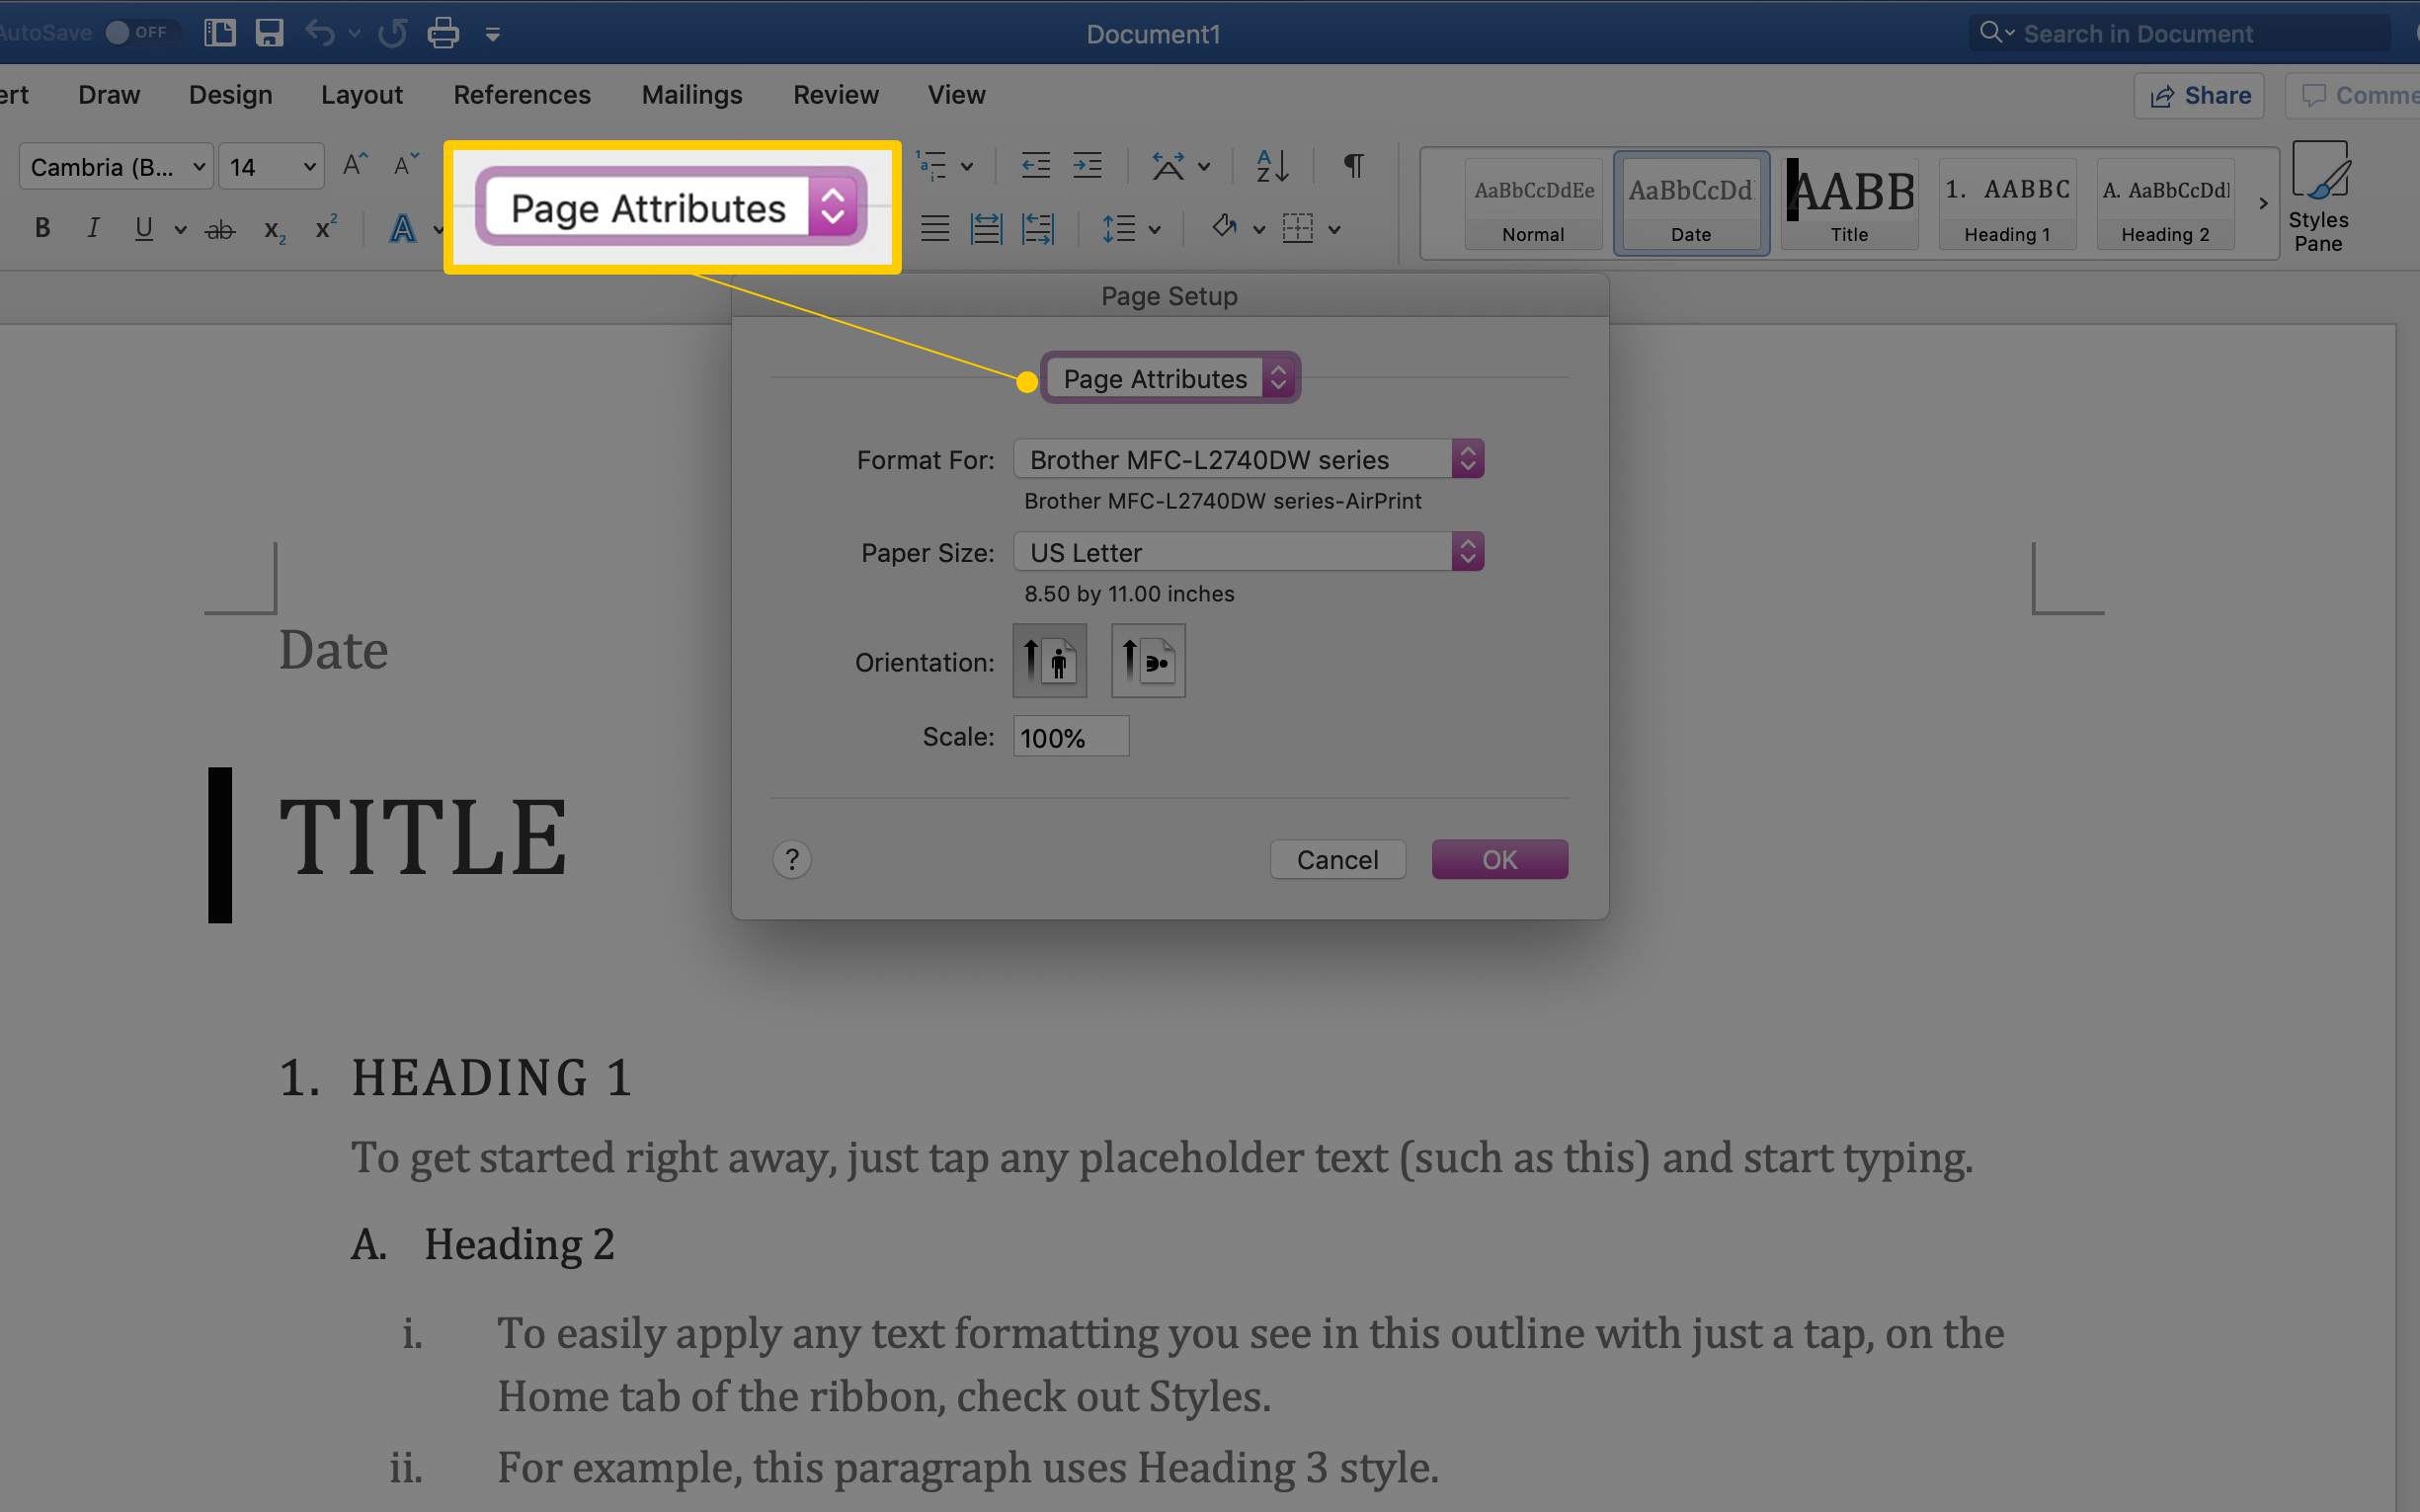Viewport: 2420px width, 1512px height.
Task: Expand the Format For printer dropdown
Action: (x=1469, y=458)
